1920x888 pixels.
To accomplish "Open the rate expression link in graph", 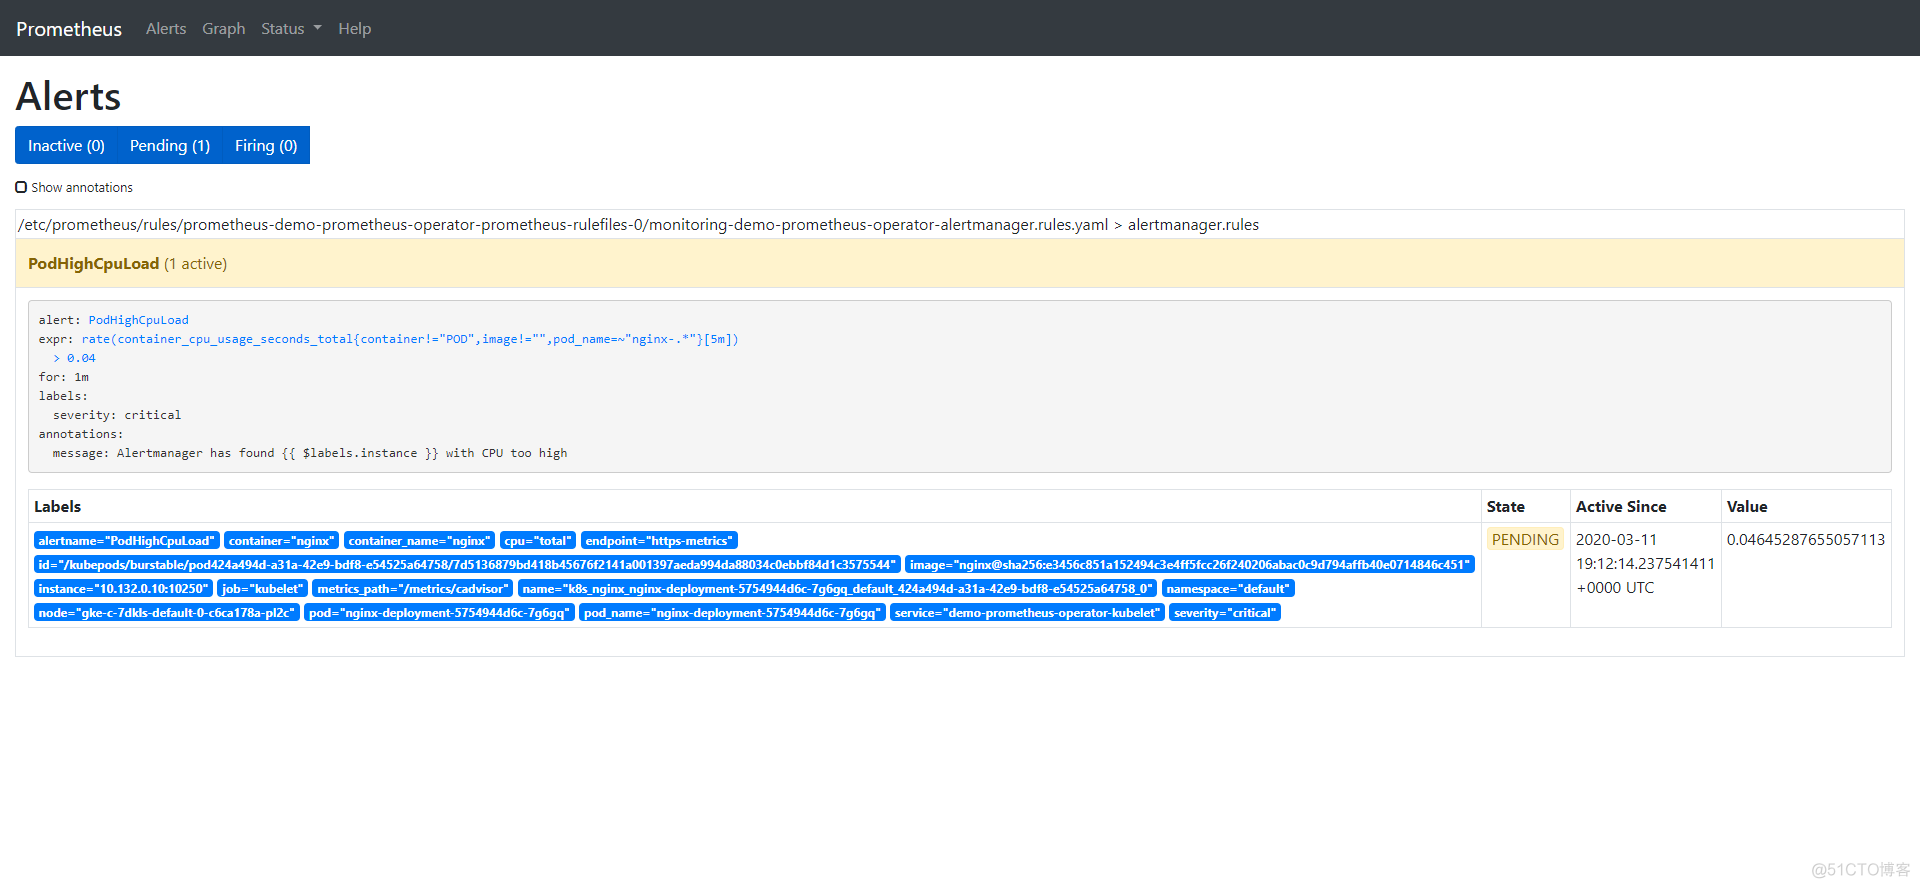I will click(409, 339).
